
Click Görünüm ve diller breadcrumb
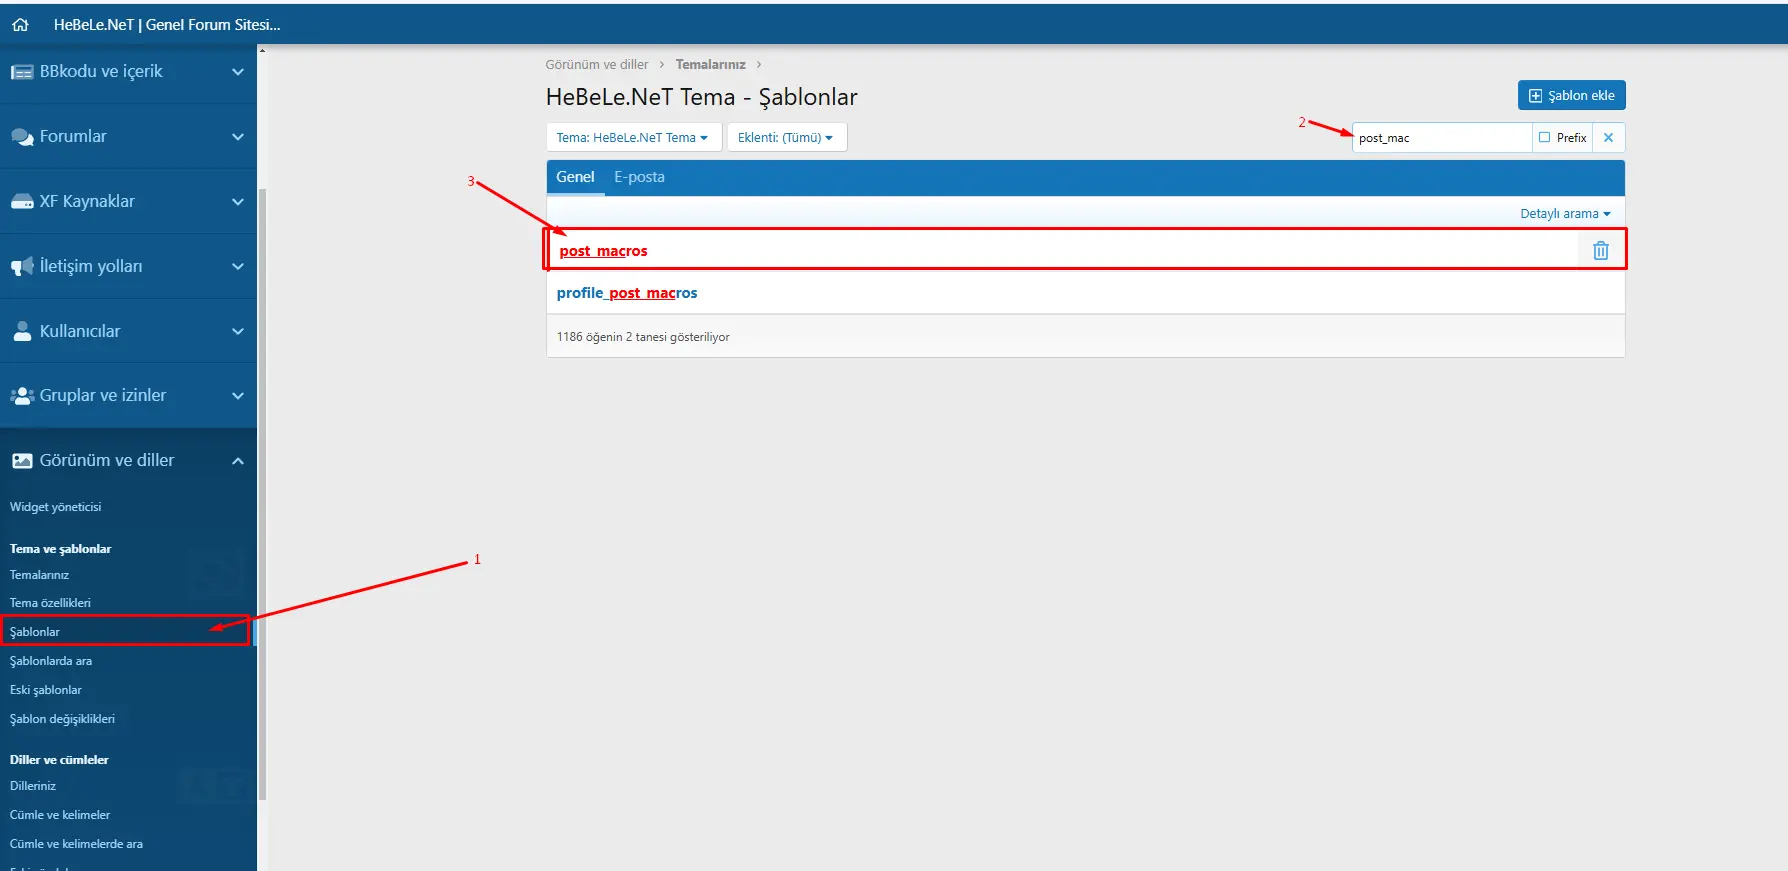[x=597, y=64]
